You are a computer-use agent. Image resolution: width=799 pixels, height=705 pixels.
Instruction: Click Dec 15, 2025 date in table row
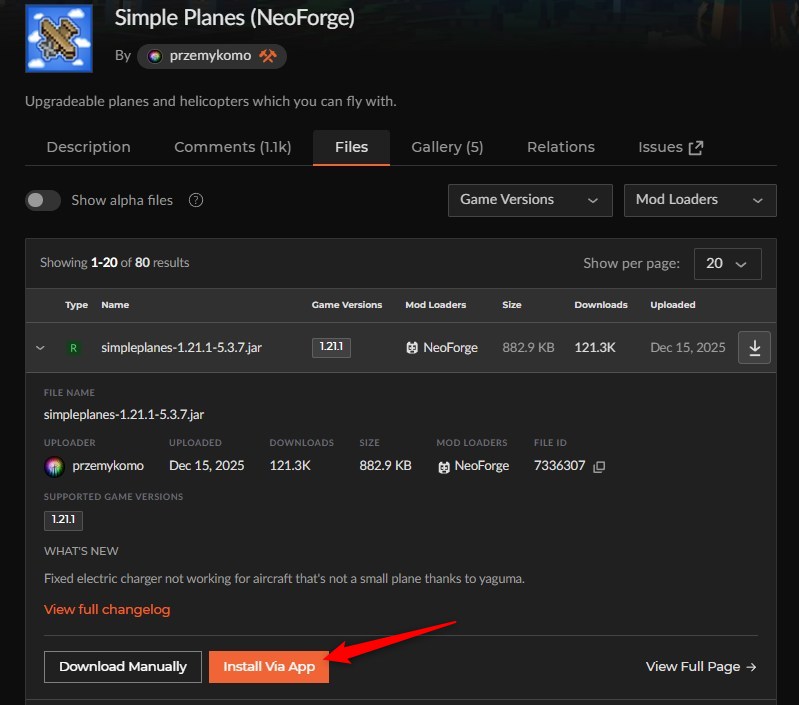pyautogui.click(x=687, y=348)
